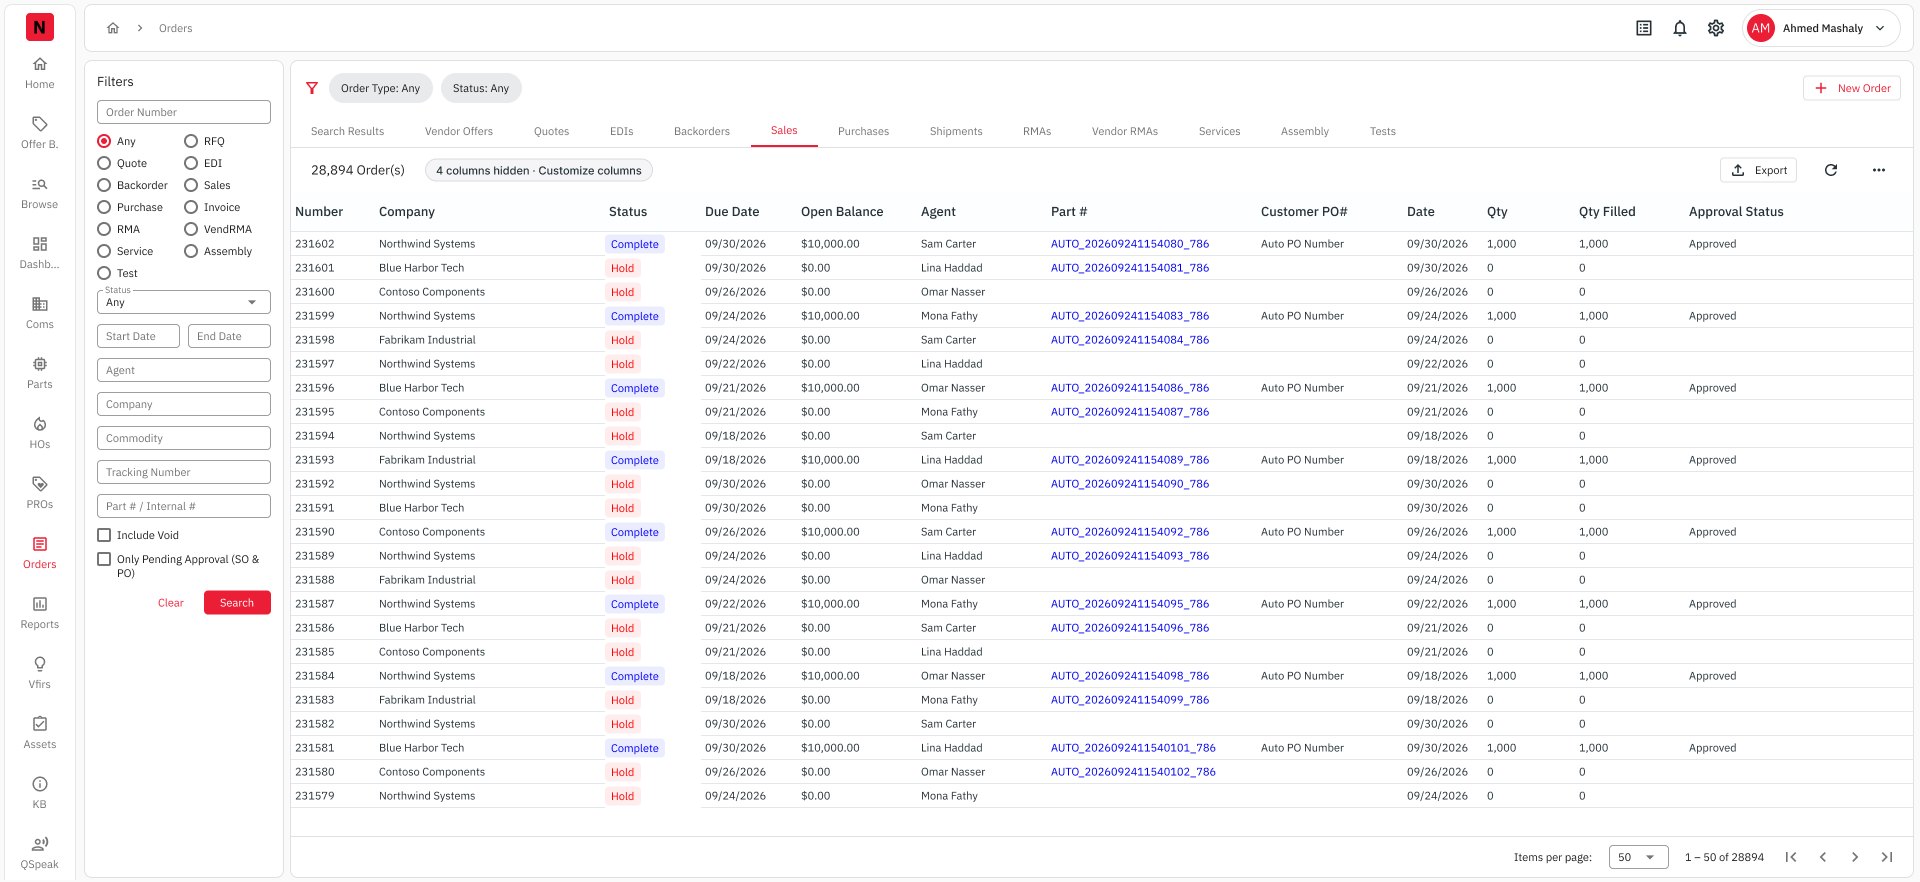Viewport: 1920px width, 882px height.
Task: Enable the Include Void checkbox
Action: (104, 535)
